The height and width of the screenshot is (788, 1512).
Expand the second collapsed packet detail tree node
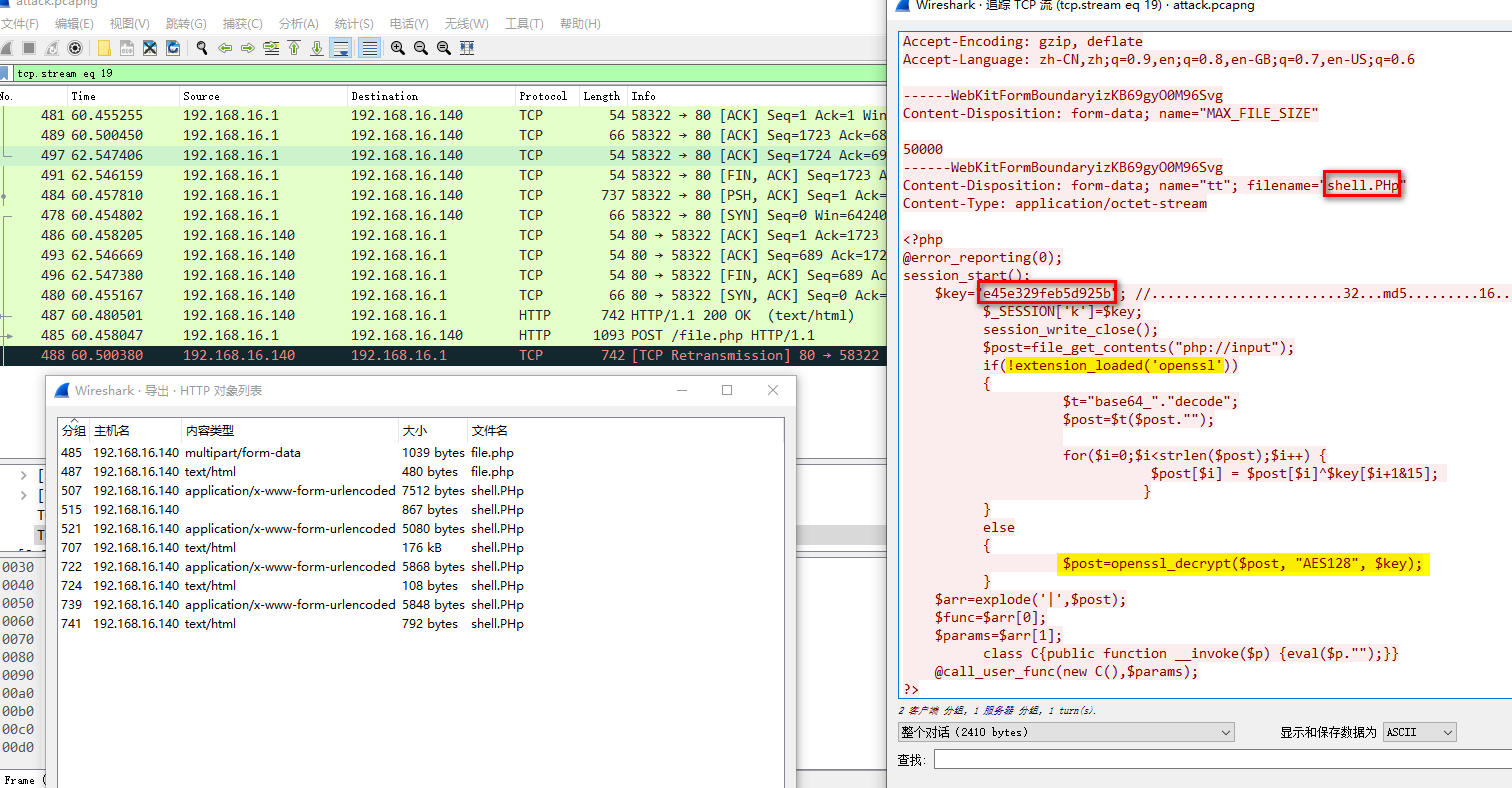[23, 495]
